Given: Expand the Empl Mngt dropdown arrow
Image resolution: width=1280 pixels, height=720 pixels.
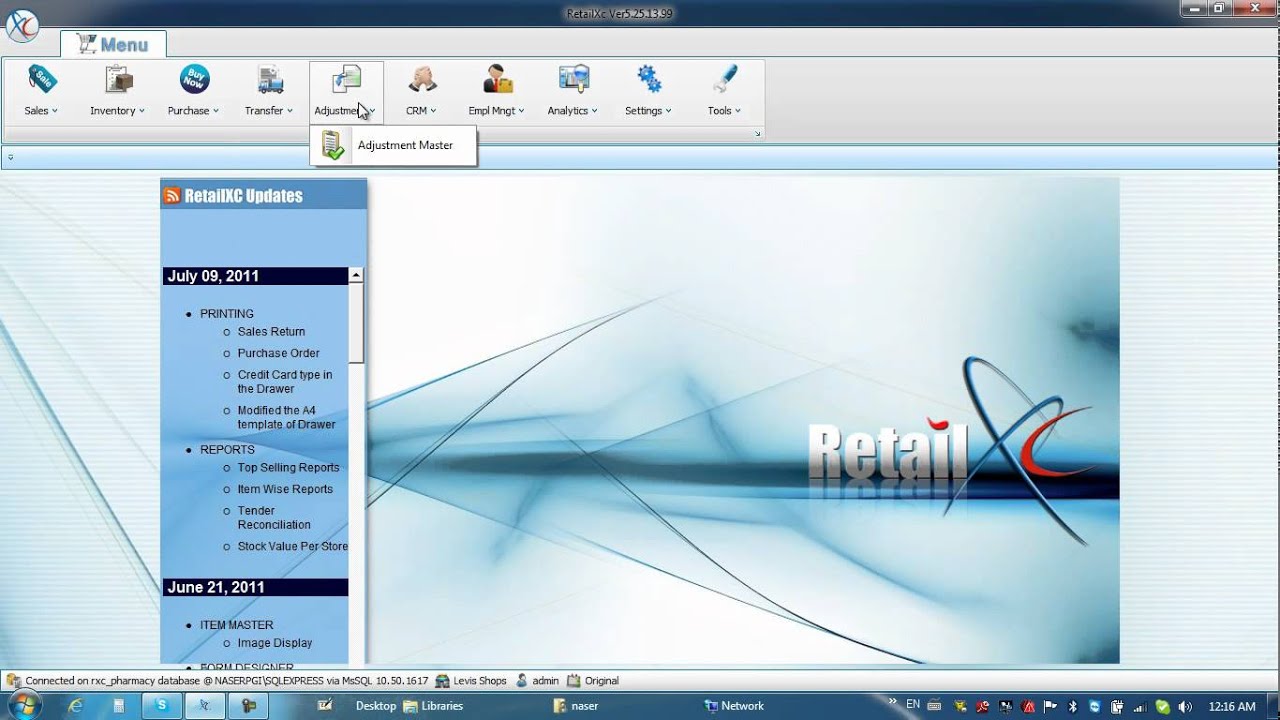Looking at the screenshot, I should point(521,111).
